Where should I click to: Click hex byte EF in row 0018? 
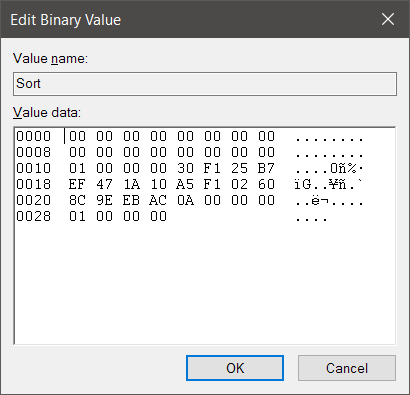click(x=77, y=184)
